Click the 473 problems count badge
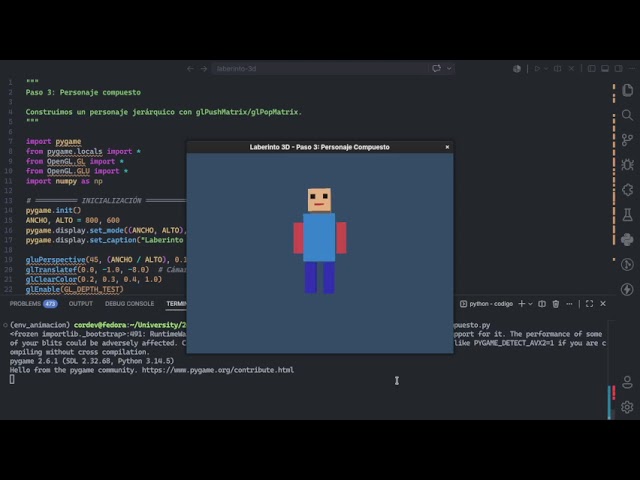The width and height of the screenshot is (640, 480). coord(50,304)
